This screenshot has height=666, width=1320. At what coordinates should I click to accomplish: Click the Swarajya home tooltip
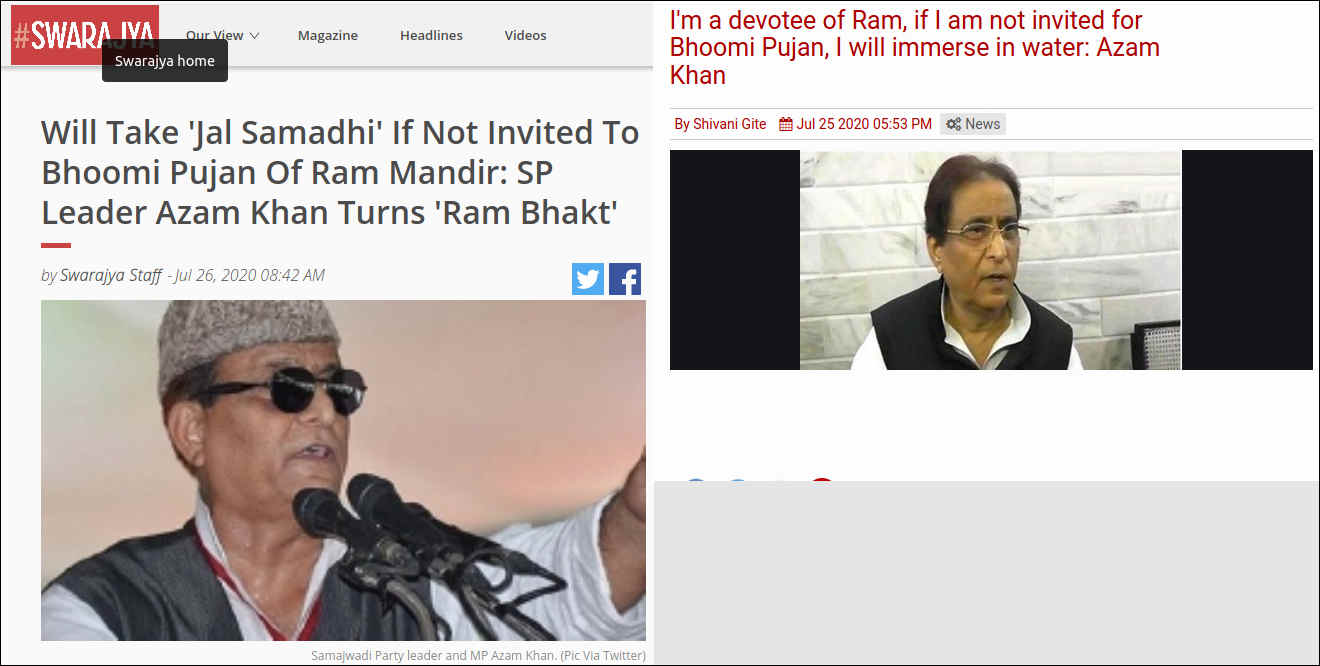(165, 61)
